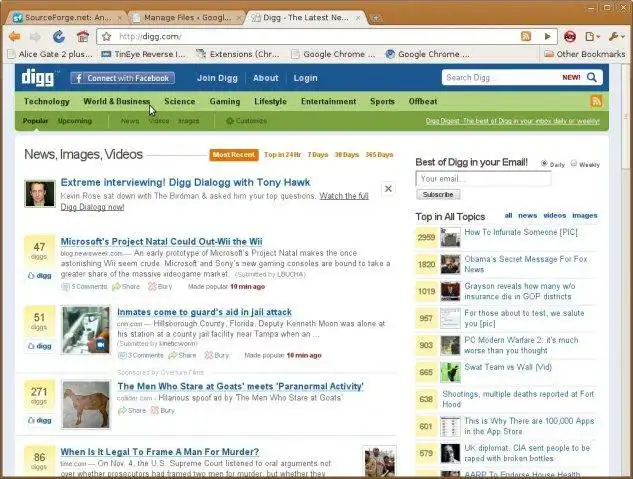The width and height of the screenshot is (633, 479).
Task: Click Digg search magnifier icon
Action: (592, 77)
